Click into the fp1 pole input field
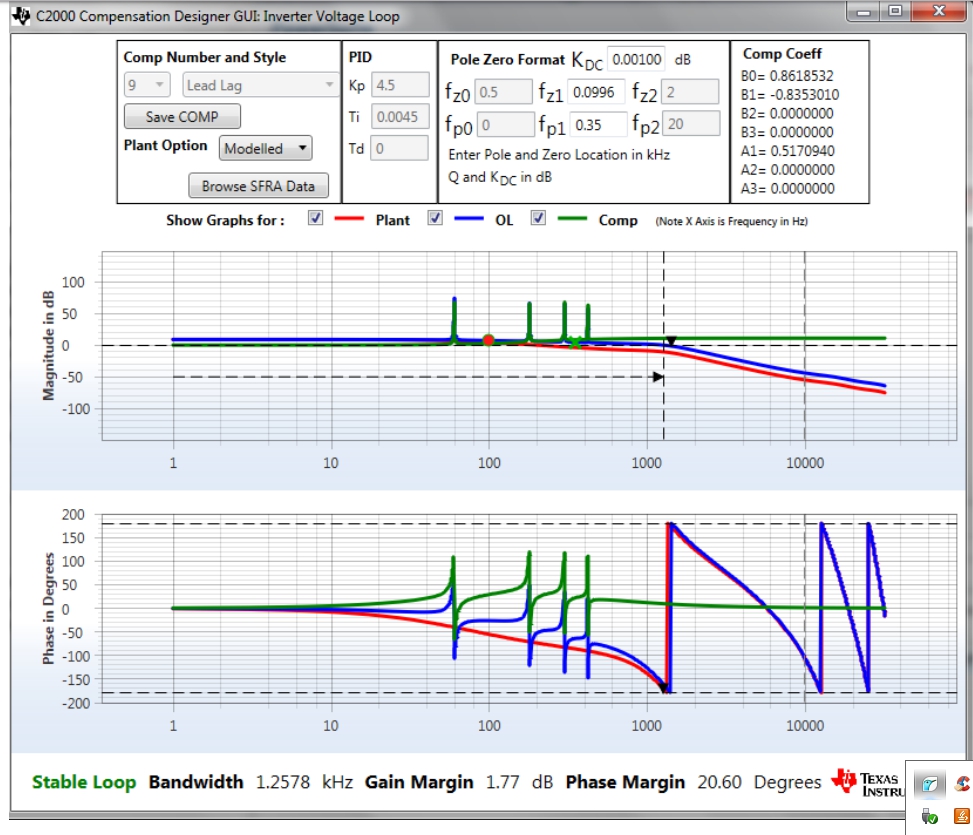This screenshot has height=835, width=973. 598,124
